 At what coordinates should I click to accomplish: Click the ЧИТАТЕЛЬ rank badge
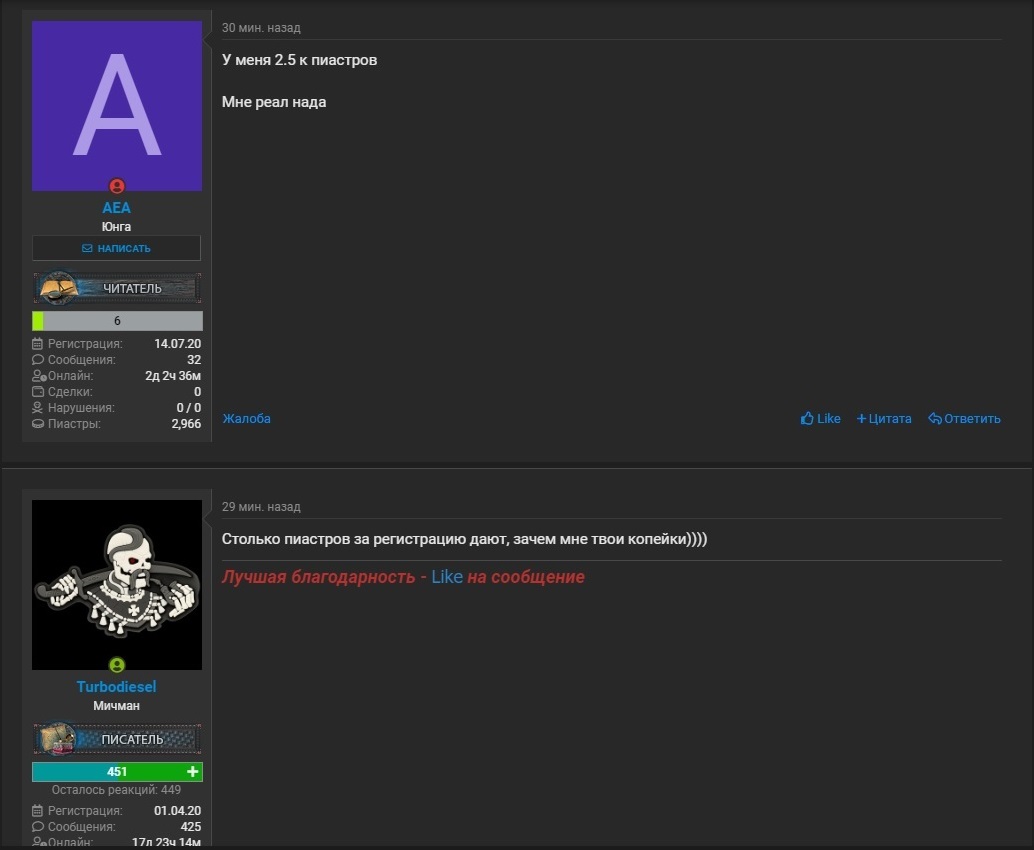coord(117,288)
